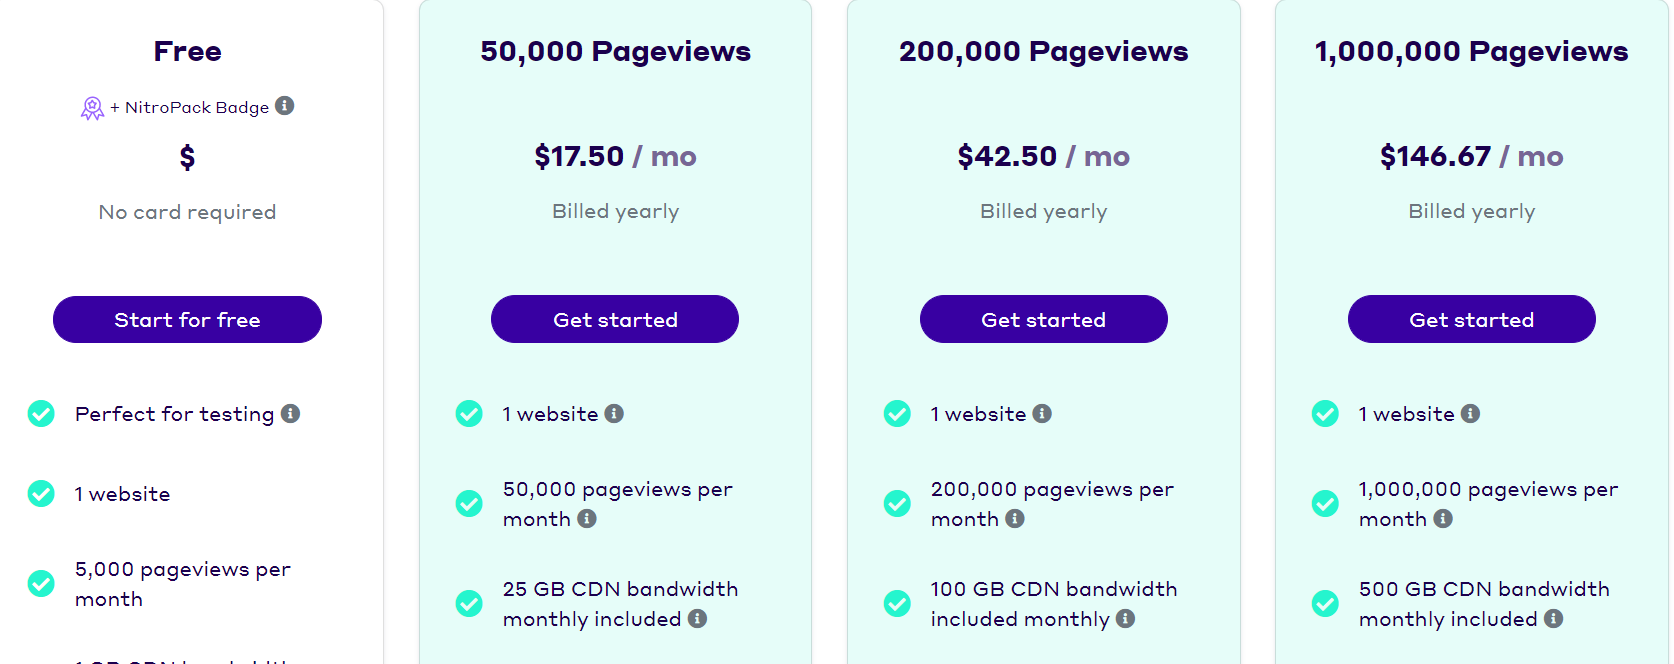Click Get started under 1,000,000 Pageviews plan
The width and height of the screenshot is (1674, 664).
1471,319
